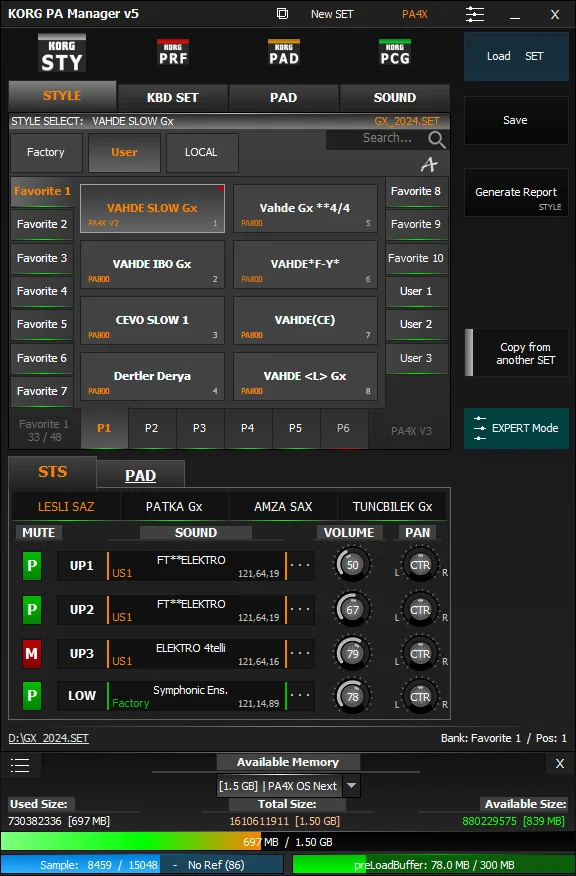The height and width of the screenshot is (876, 576).
Task: Open the KORG STY module icon
Action: point(61,54)
